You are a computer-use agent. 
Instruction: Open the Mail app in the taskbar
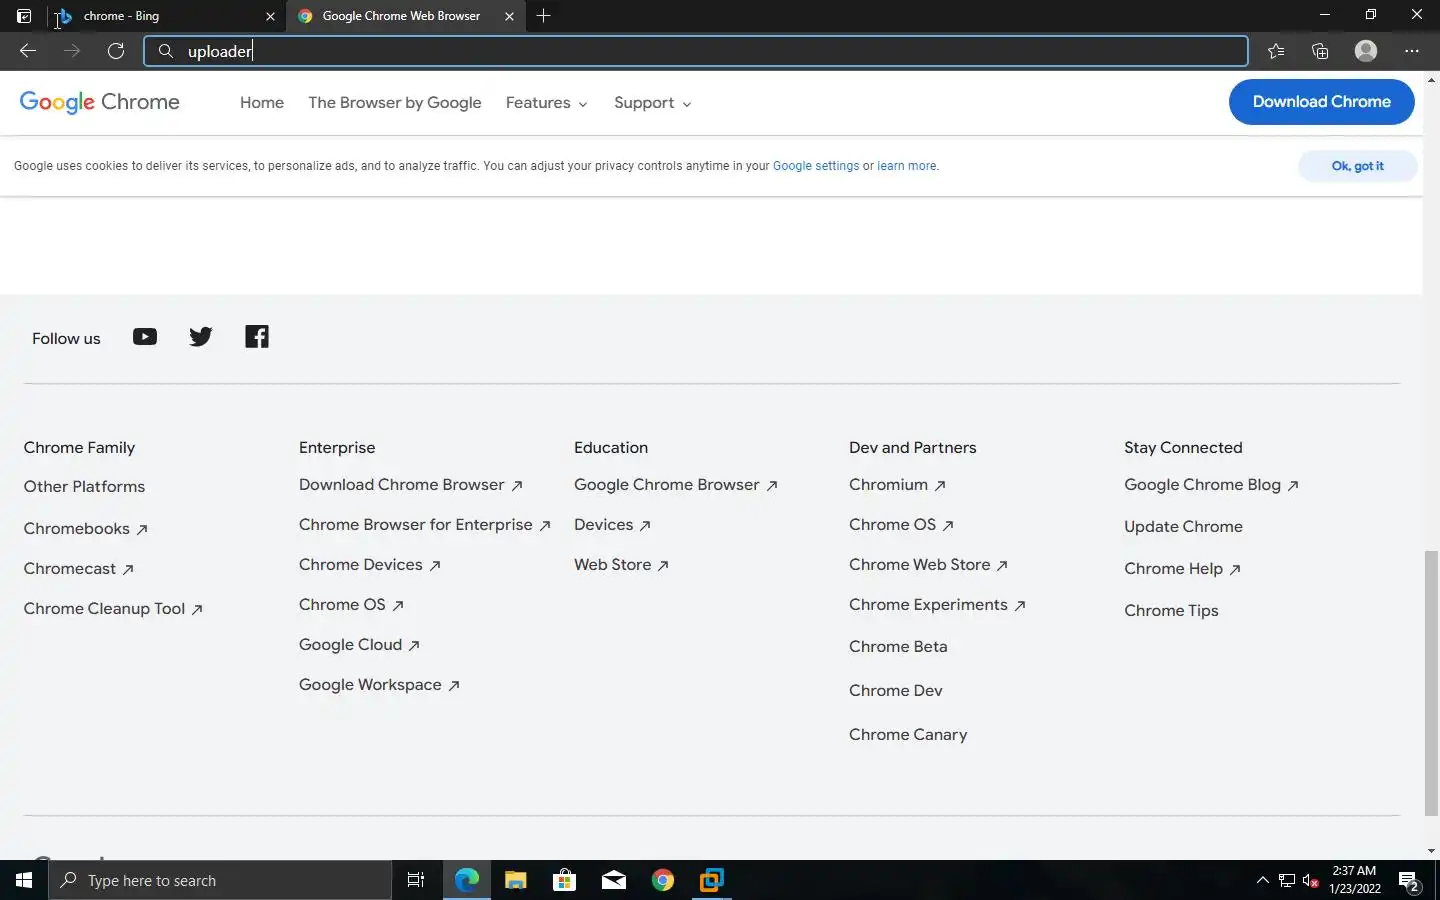pyautogui.click(x=614, y=880)
